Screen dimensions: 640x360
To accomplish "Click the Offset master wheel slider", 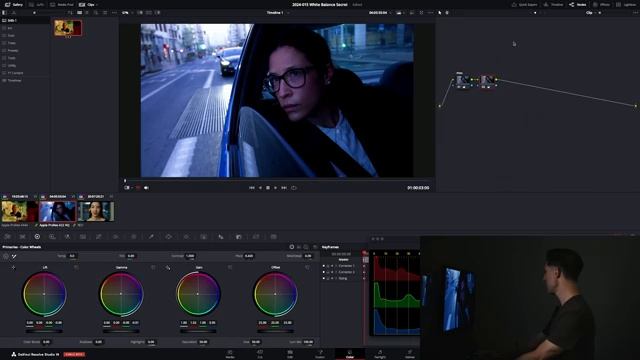I will [x=275, y=331].
